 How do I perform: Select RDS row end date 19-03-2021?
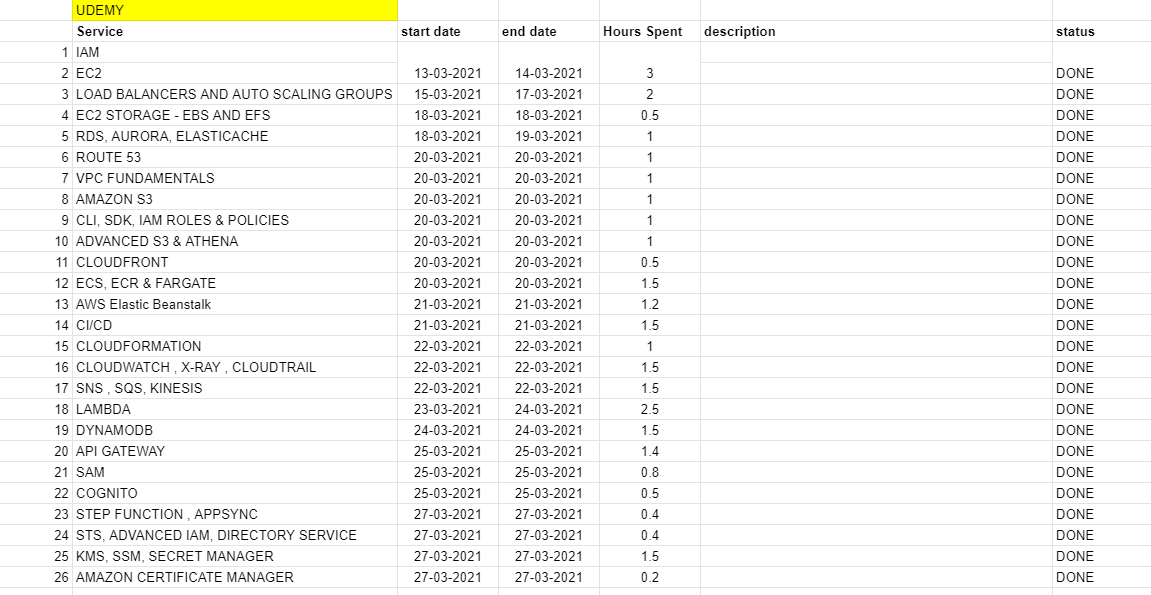point(549,136)
